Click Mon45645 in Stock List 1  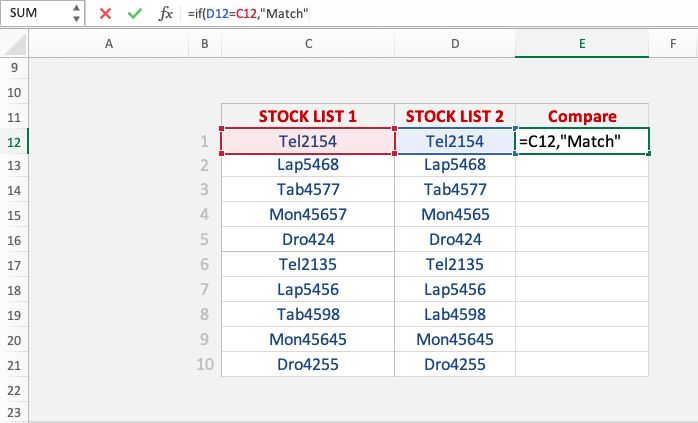[x=308, y=339]
